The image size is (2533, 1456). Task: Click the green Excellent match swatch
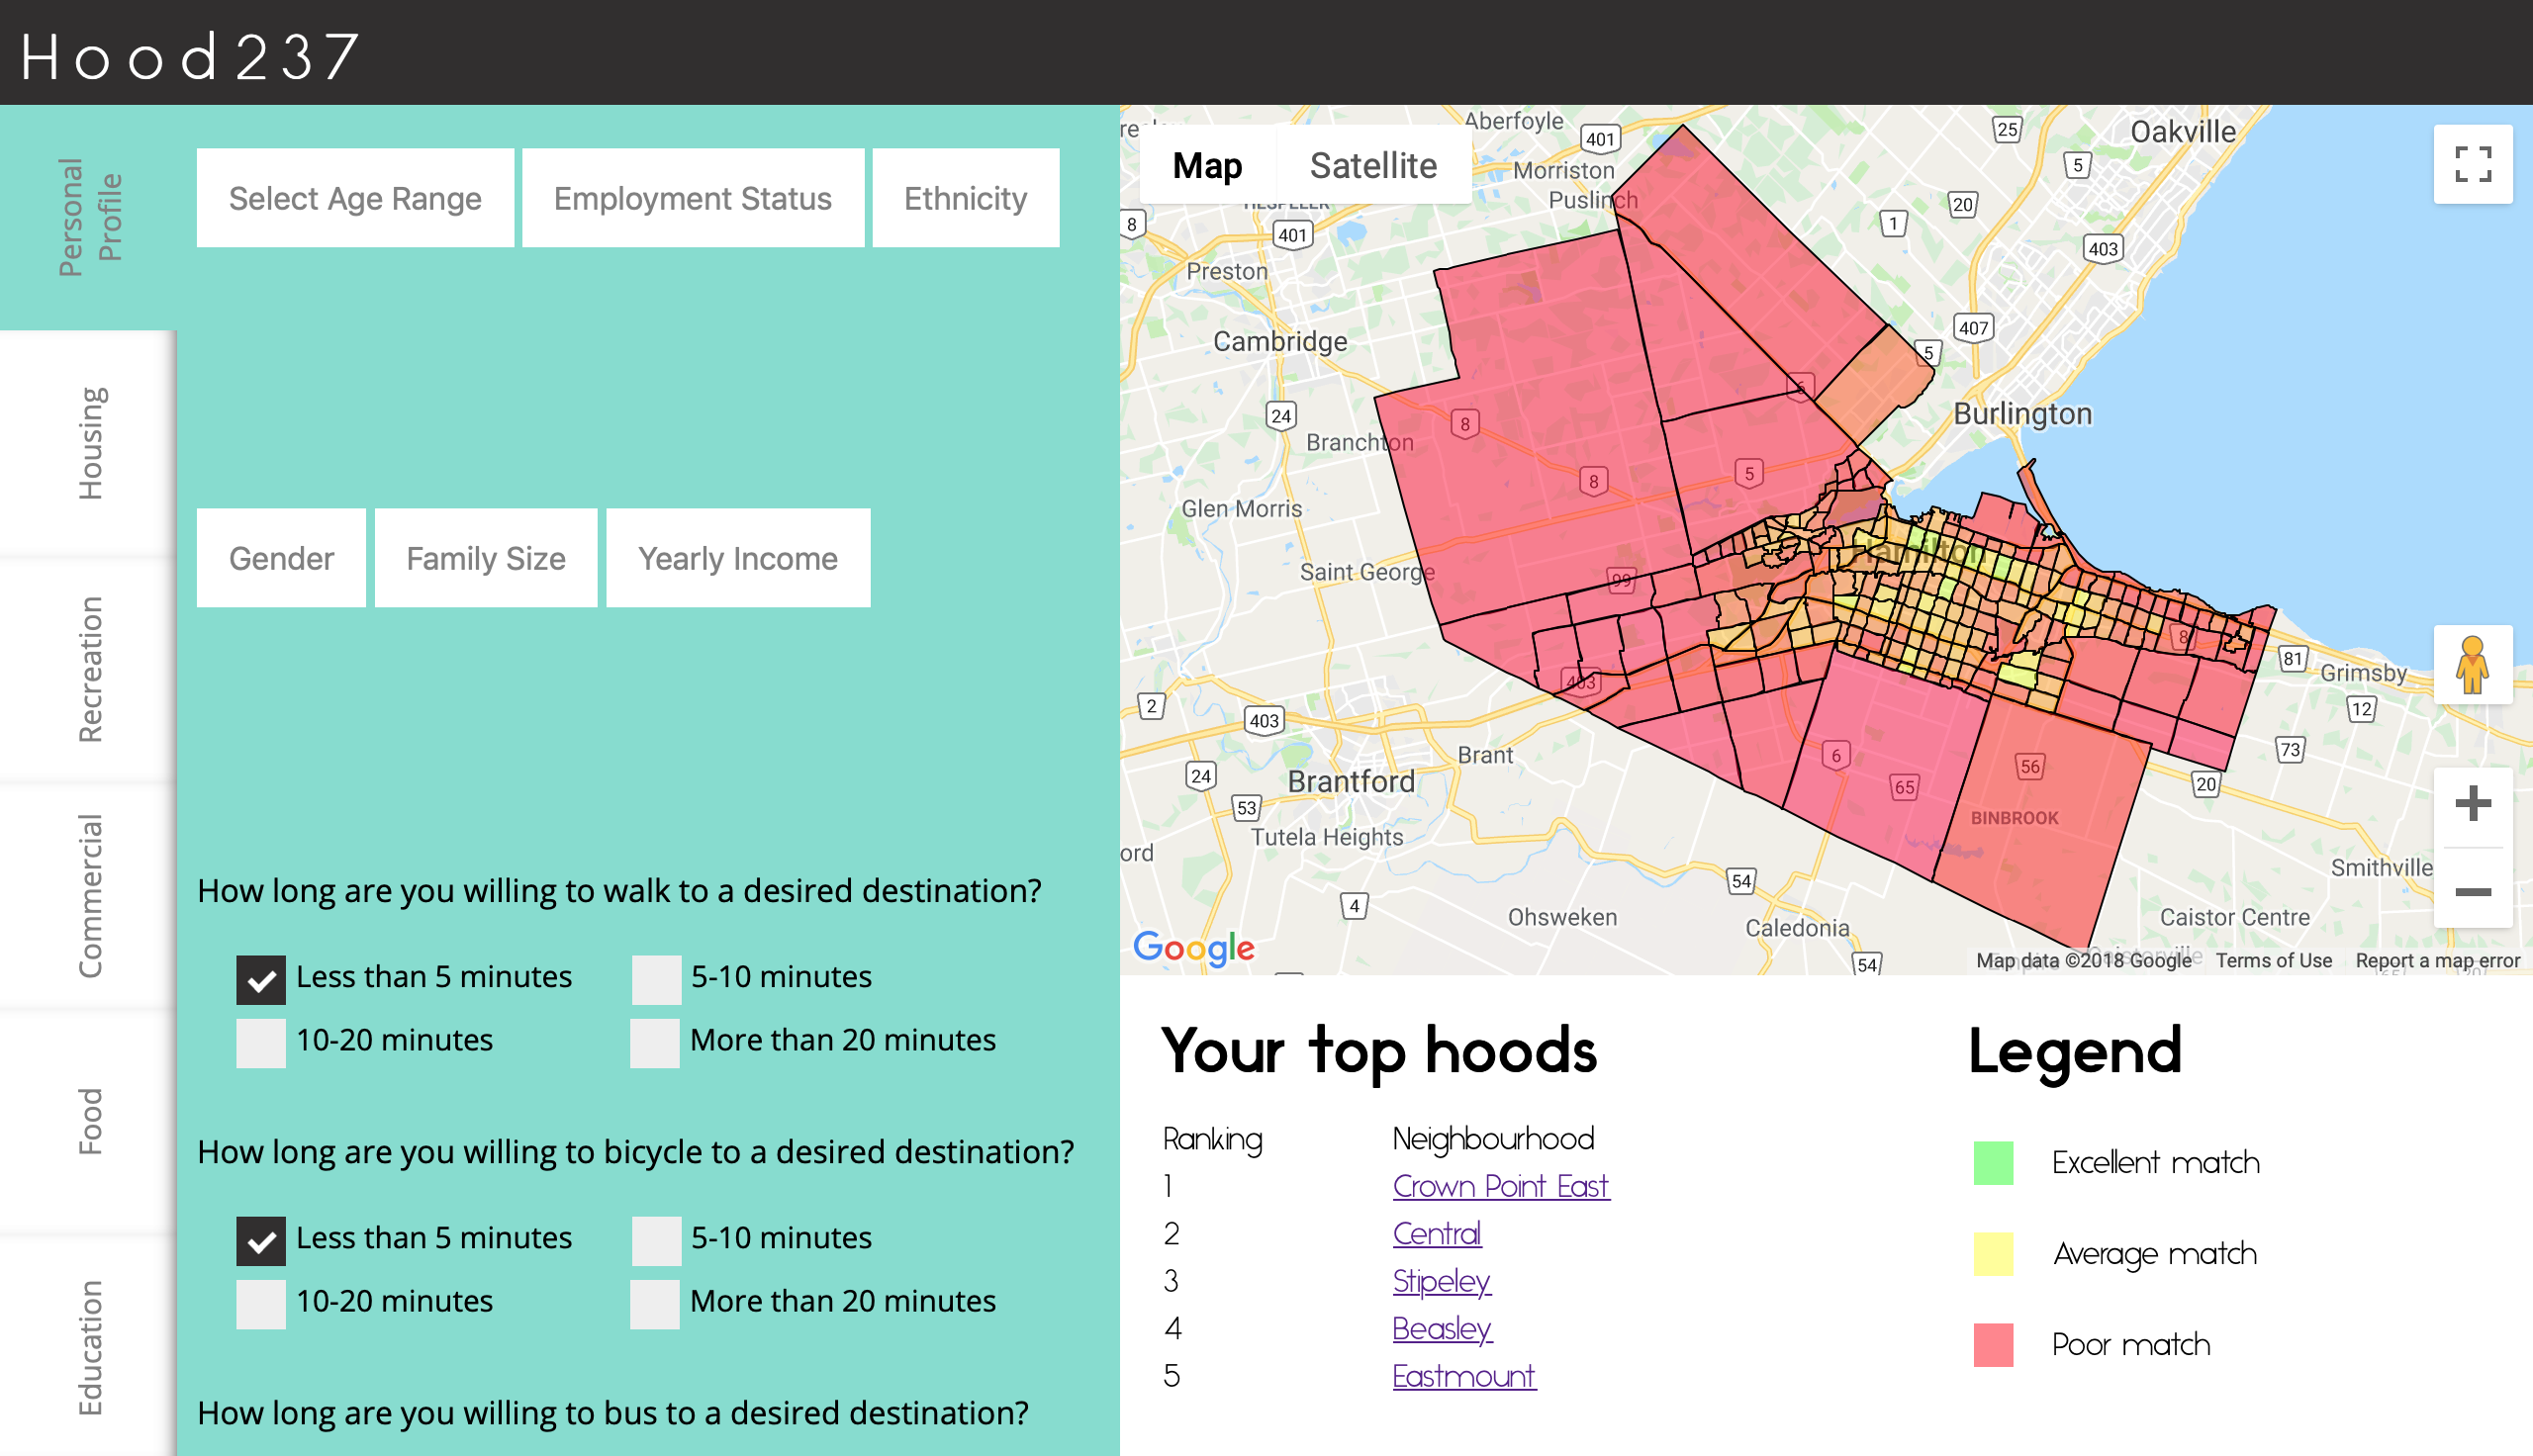click(x=1992, y=1163)
